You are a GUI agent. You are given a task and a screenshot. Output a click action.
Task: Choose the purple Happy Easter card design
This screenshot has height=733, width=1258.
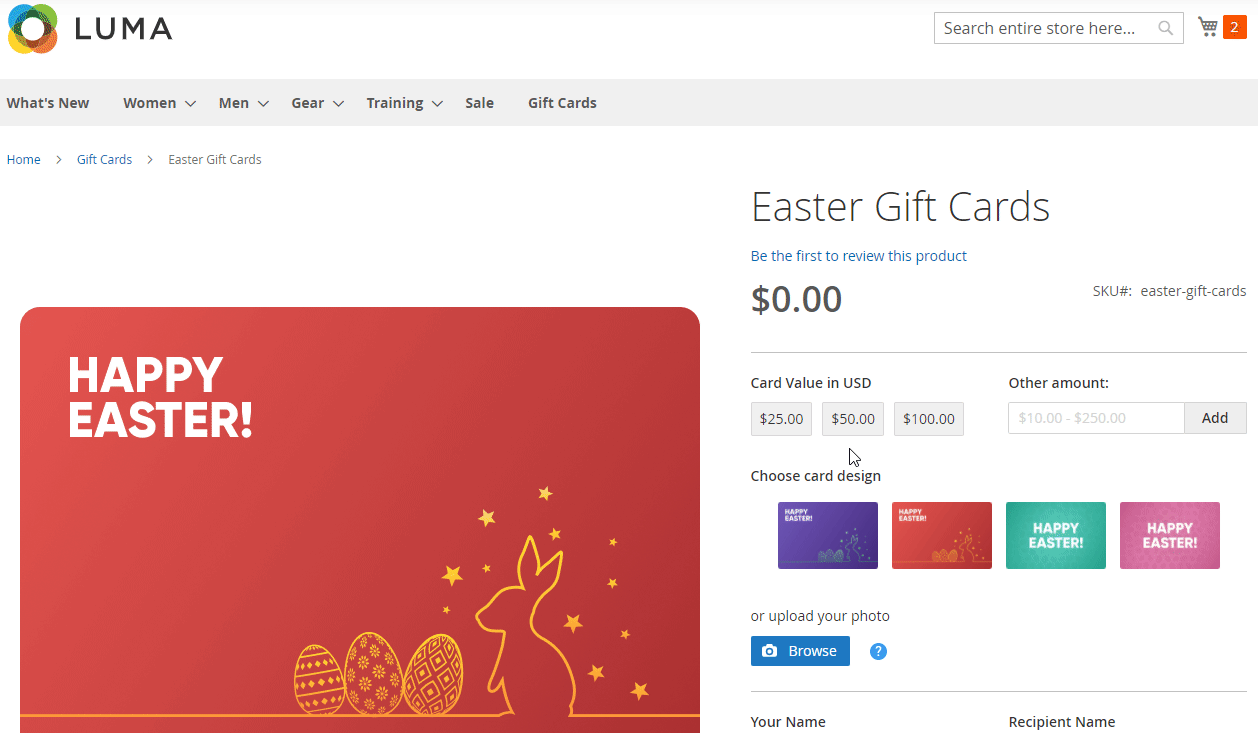(x=828, y=536)
